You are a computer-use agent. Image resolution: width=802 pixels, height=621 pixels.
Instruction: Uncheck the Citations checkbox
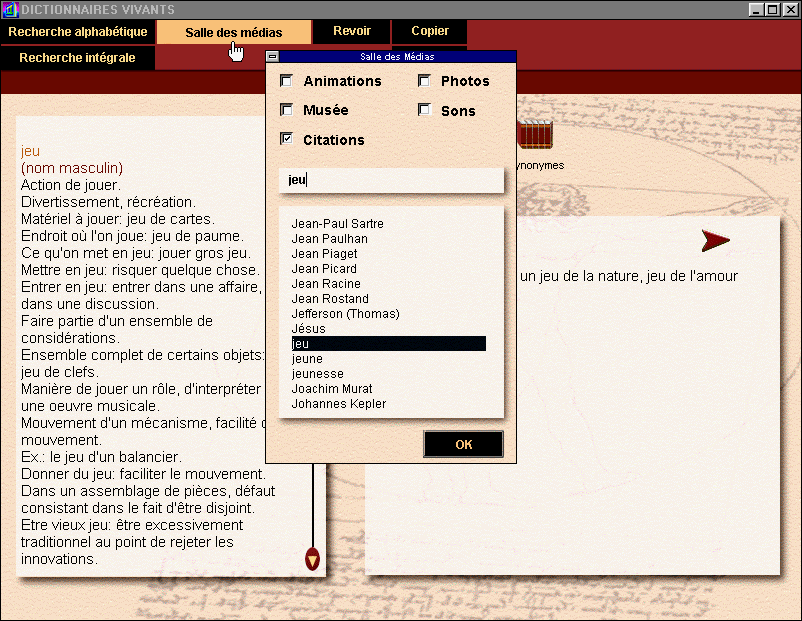tap(286, 138)
